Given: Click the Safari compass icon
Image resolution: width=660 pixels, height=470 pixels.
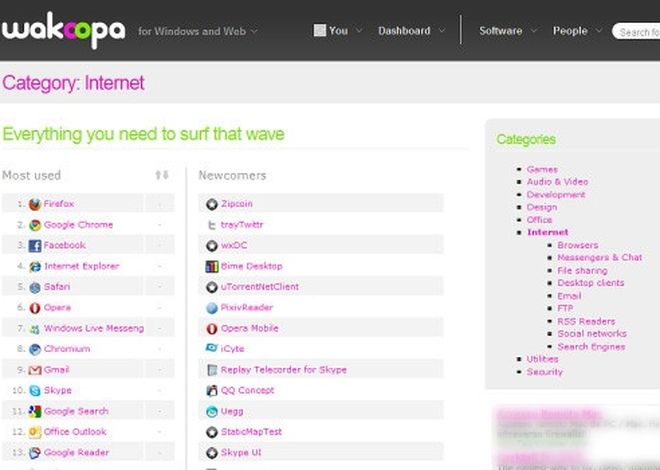Looking at the screenshot, I should click(x=35, y=287).
